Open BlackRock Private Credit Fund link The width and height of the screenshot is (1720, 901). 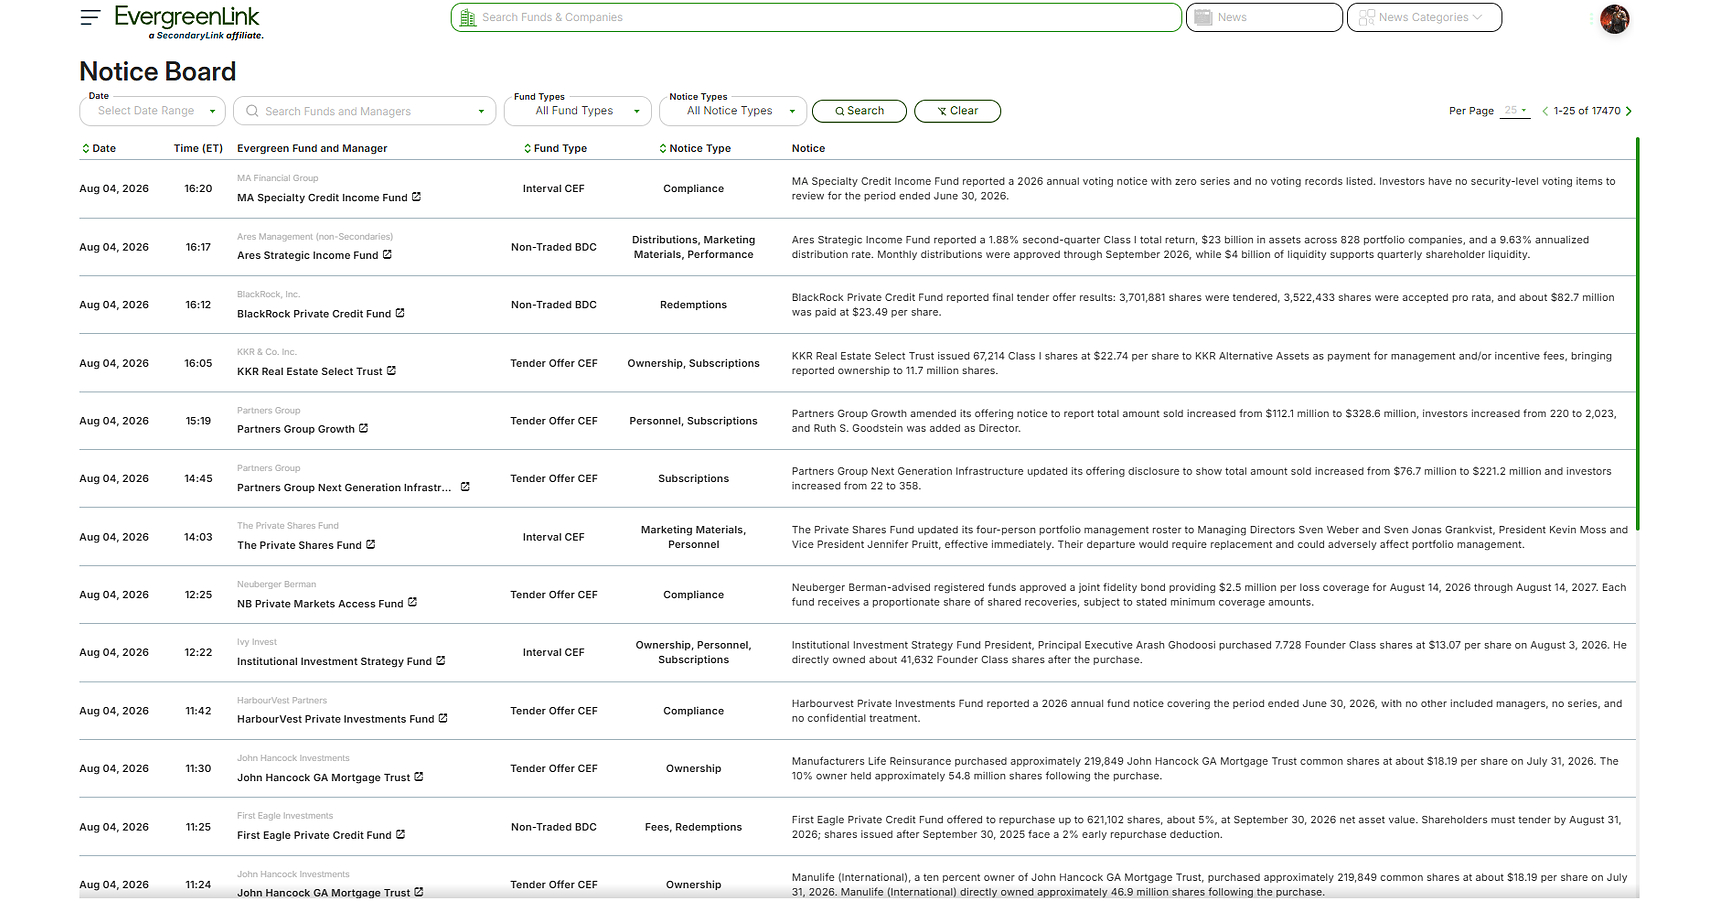[314, 314]
